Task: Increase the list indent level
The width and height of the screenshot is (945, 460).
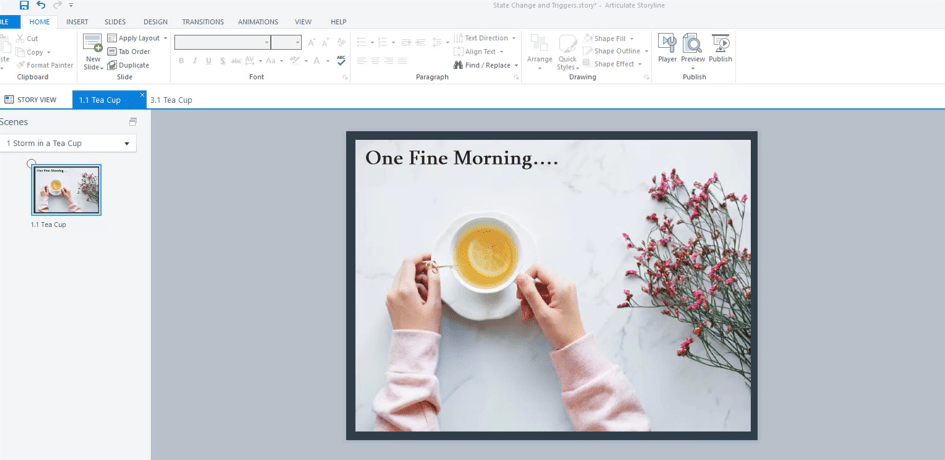Action: (x=422, y=42)
